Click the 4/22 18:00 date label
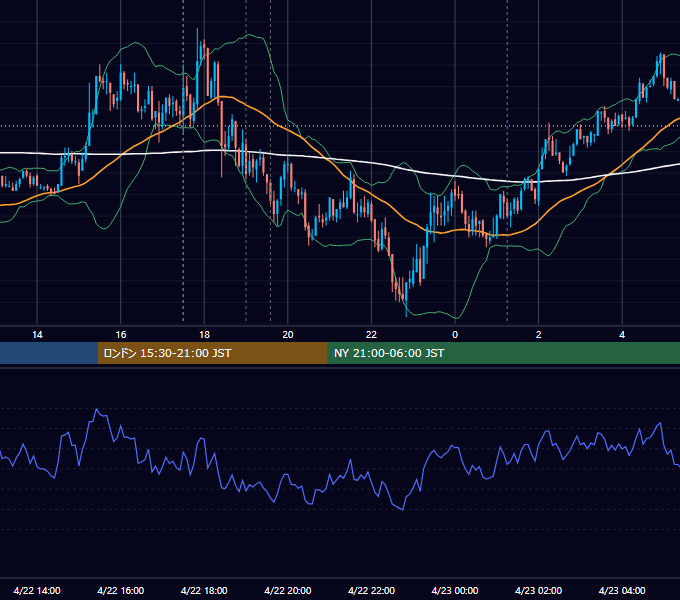Image resolution: width=680 pixels, height=600 pixels. click(204, 590)
